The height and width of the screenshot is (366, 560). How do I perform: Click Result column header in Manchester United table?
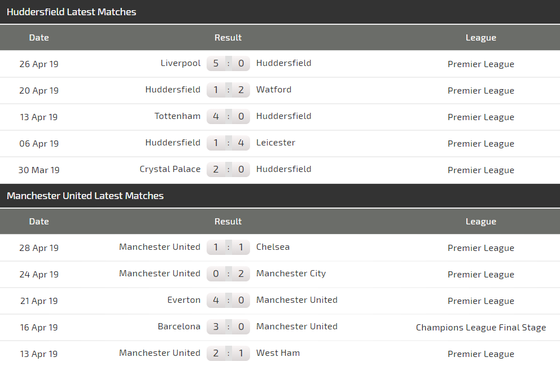click(x=228, y=221)
